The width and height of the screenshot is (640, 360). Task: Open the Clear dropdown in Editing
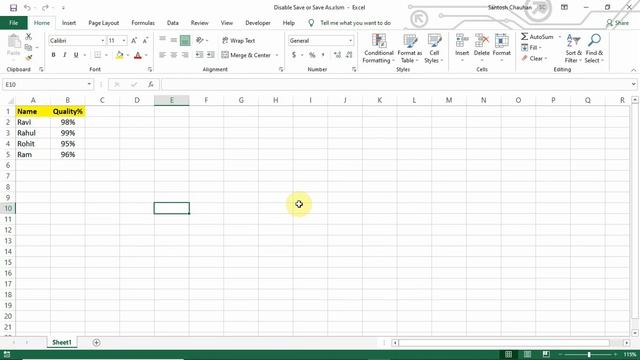[534, 58]
